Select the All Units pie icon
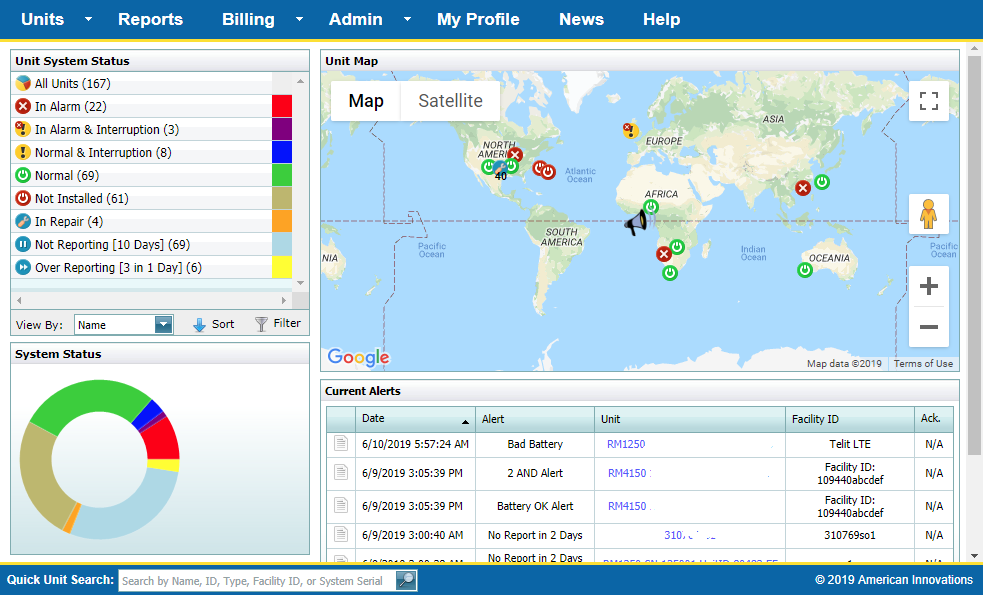The image size is (983, 595). [23, 83]
